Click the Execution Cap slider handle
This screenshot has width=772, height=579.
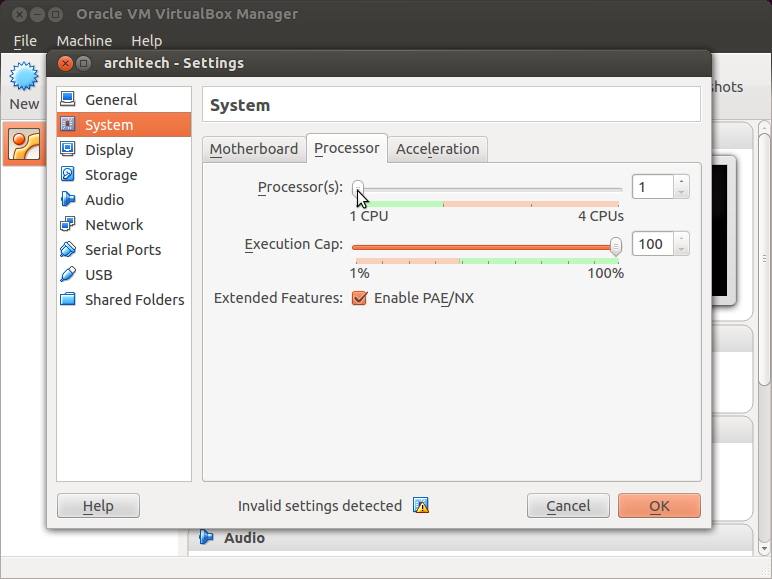tap(615, 246)
